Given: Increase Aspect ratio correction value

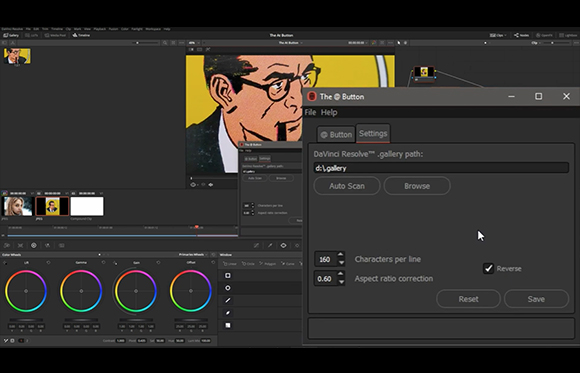Looking at the screenshot, I should point(341,274).
